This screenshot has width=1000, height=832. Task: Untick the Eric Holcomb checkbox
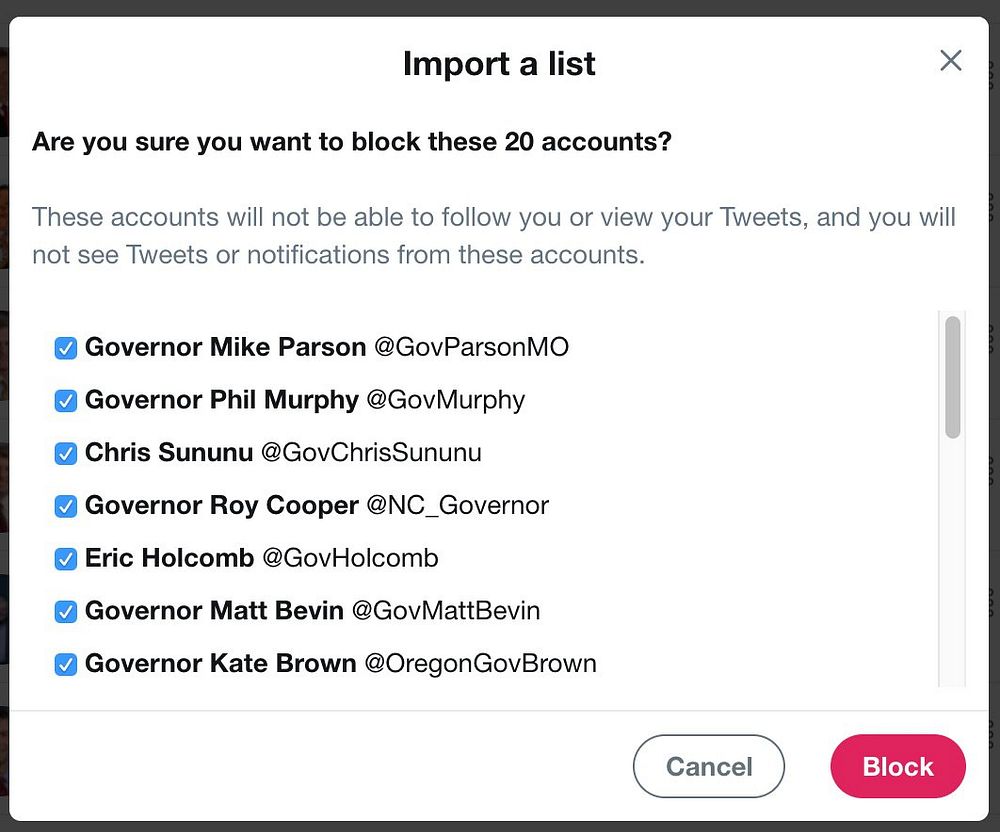(x=66, y=558)
